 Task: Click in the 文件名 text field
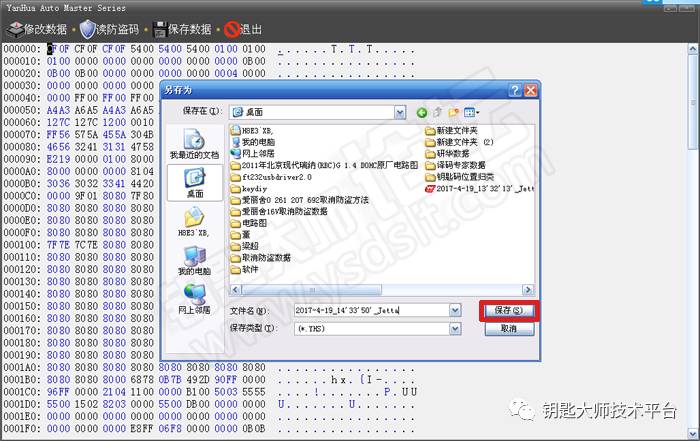coord(370,311)
